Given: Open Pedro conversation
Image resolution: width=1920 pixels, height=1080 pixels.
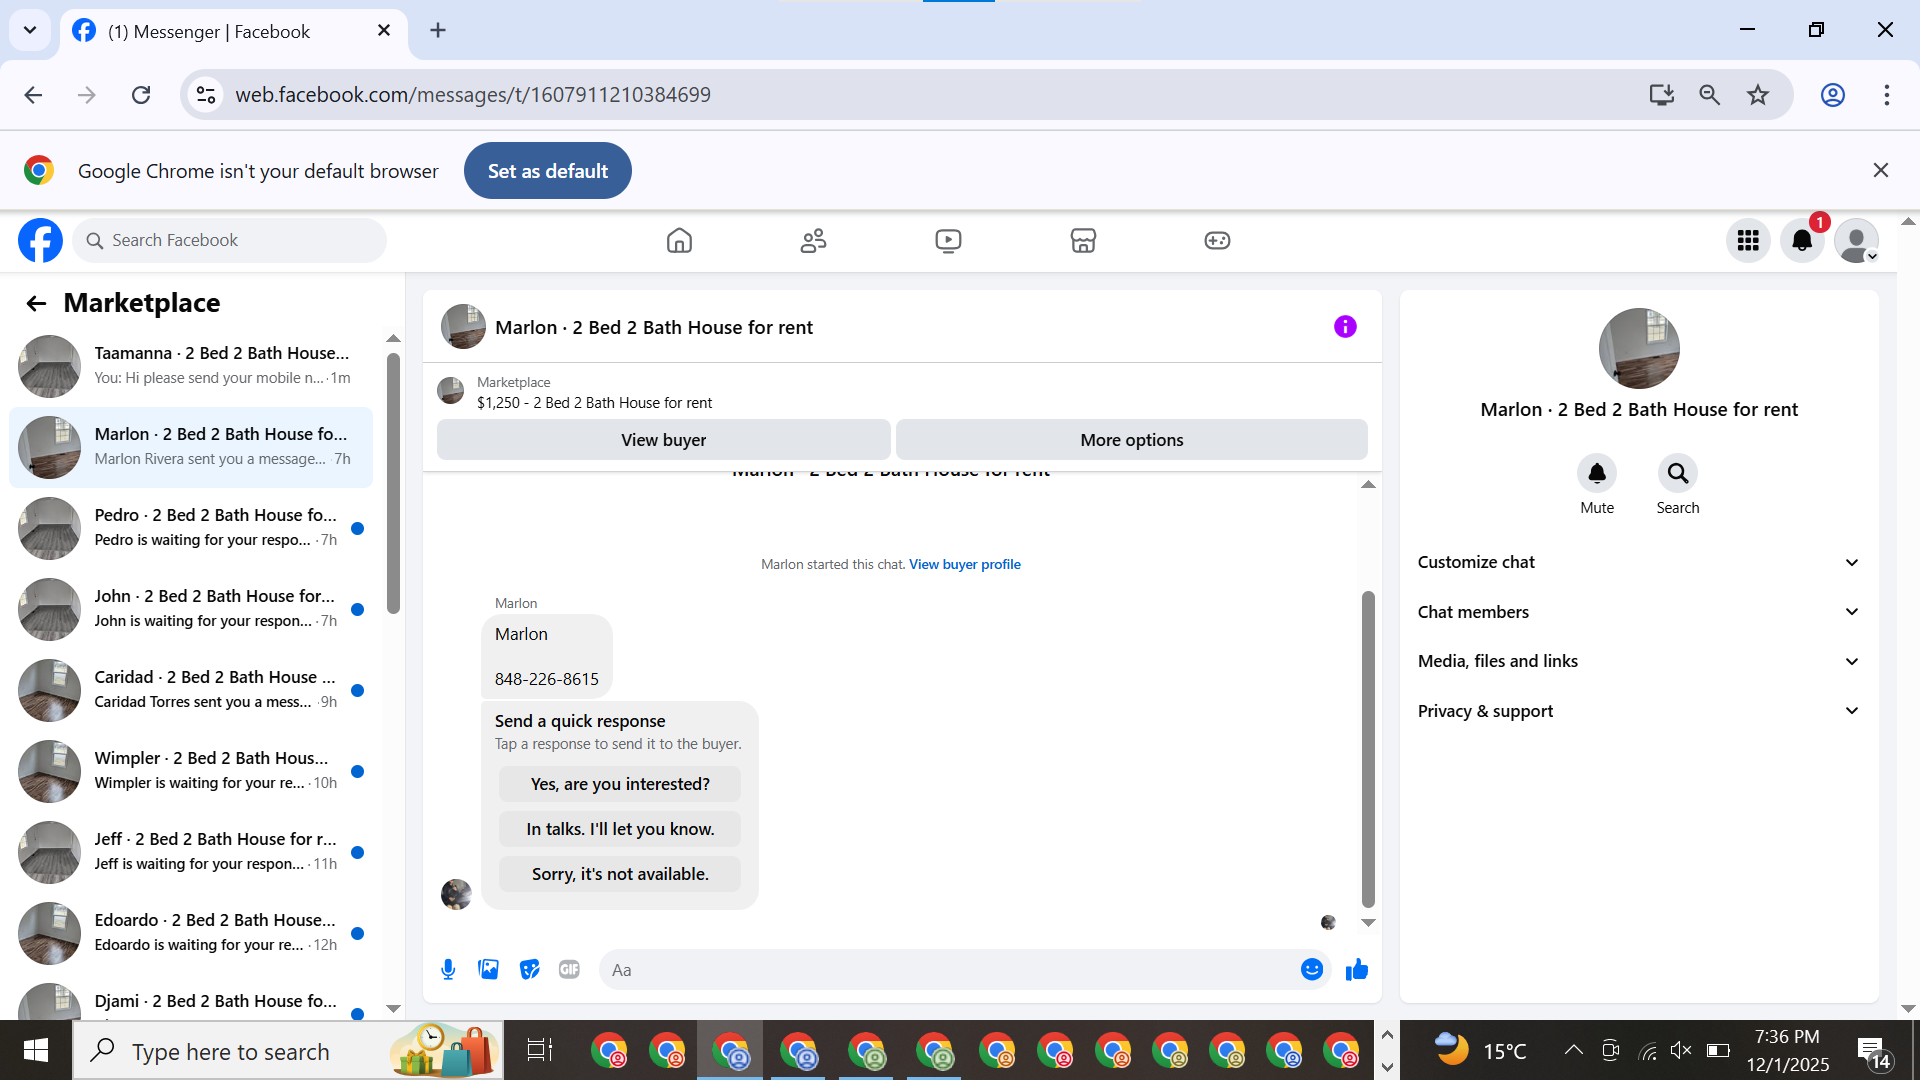Looking at the screenshot, I should [x=191, y=528].
